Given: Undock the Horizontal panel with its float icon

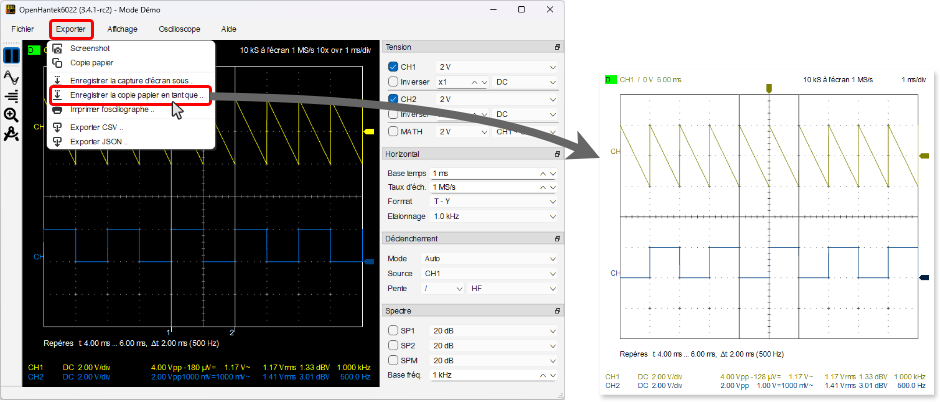Looking at the screenshot, I should (x=556, y=154).
